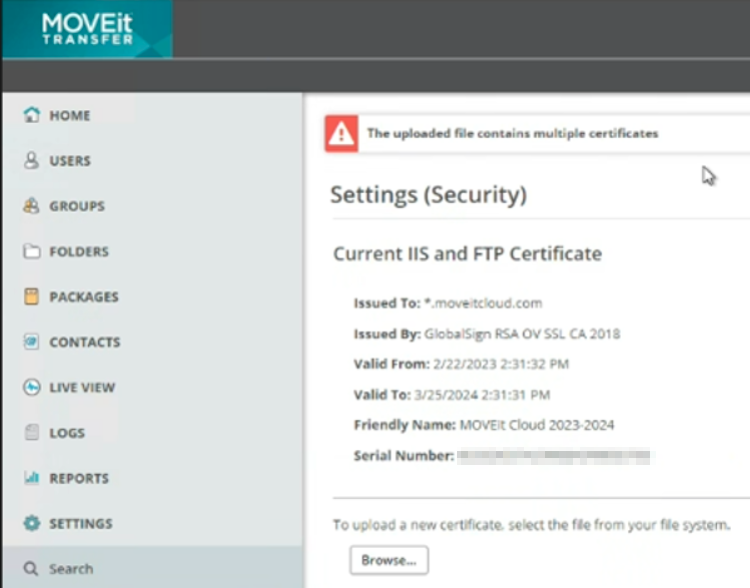Open SETTINGS from the sidebar
The height and width of the screenshot is (588, 750).
81,523
